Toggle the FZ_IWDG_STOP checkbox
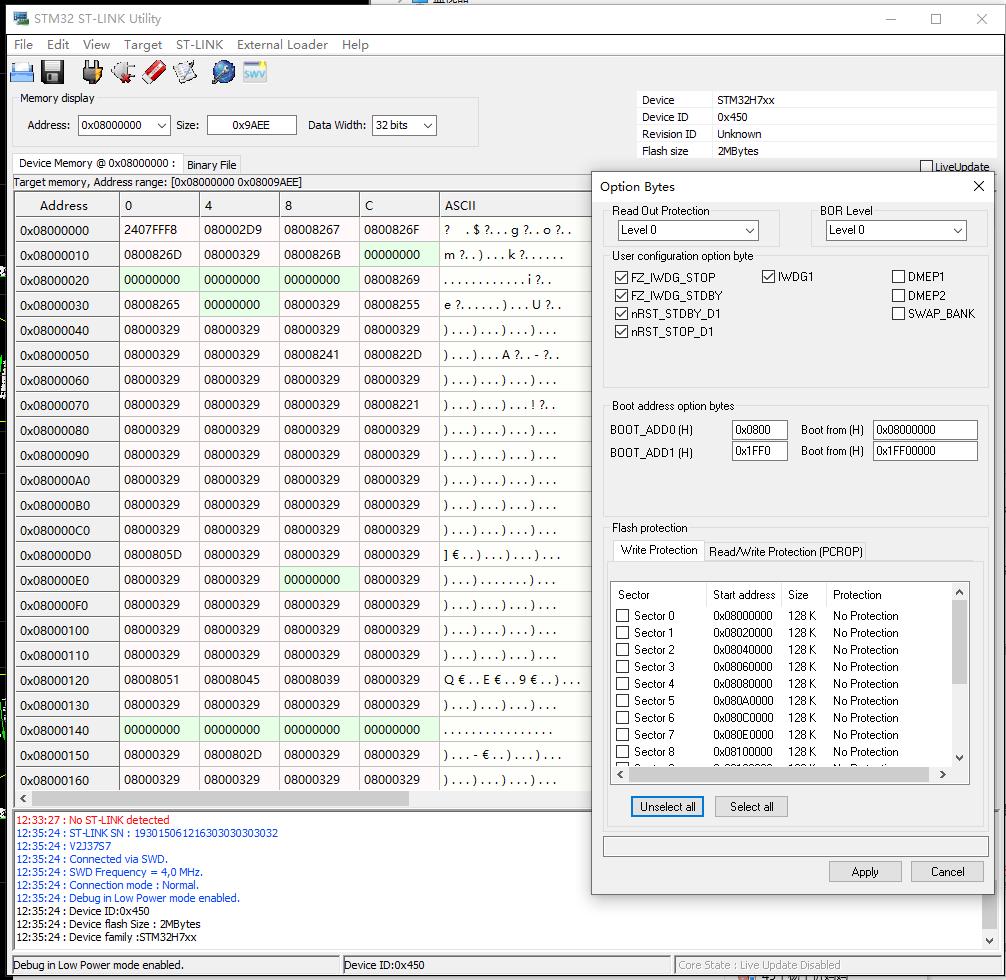1006x980 pixels. click(x=621, y=277)
